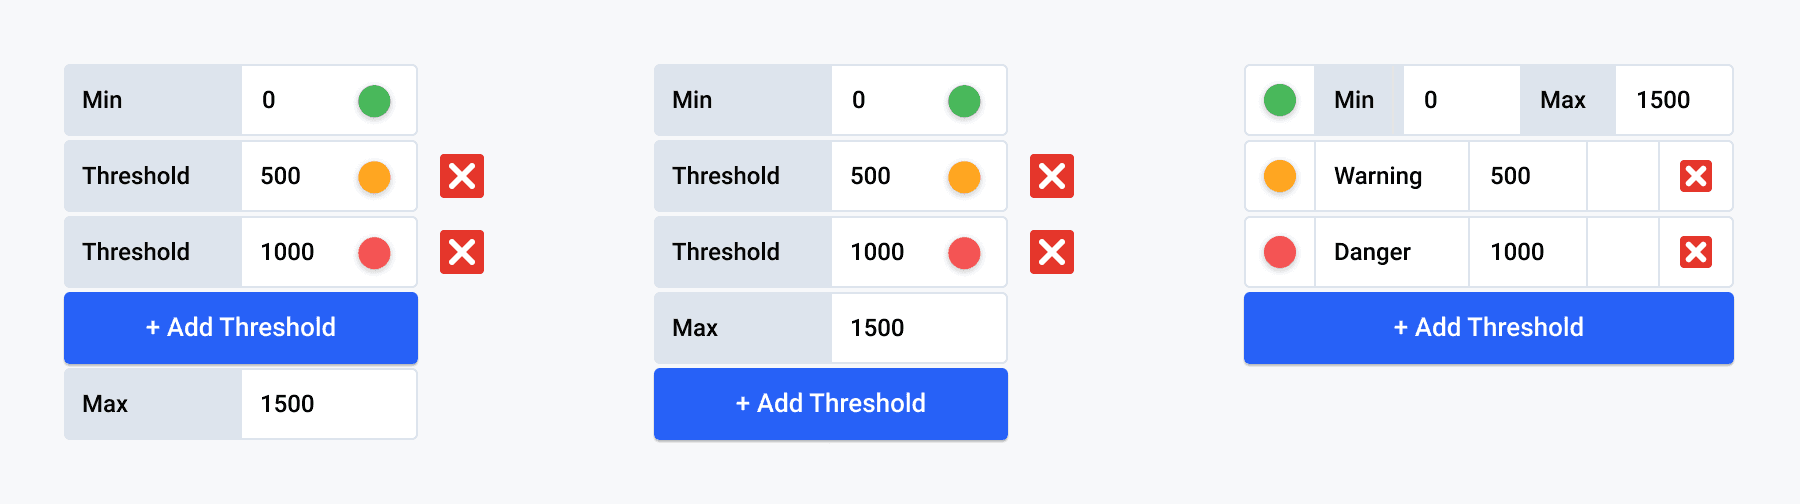
Task: Click the orange color dot beside Warning
Action: 1280,176
